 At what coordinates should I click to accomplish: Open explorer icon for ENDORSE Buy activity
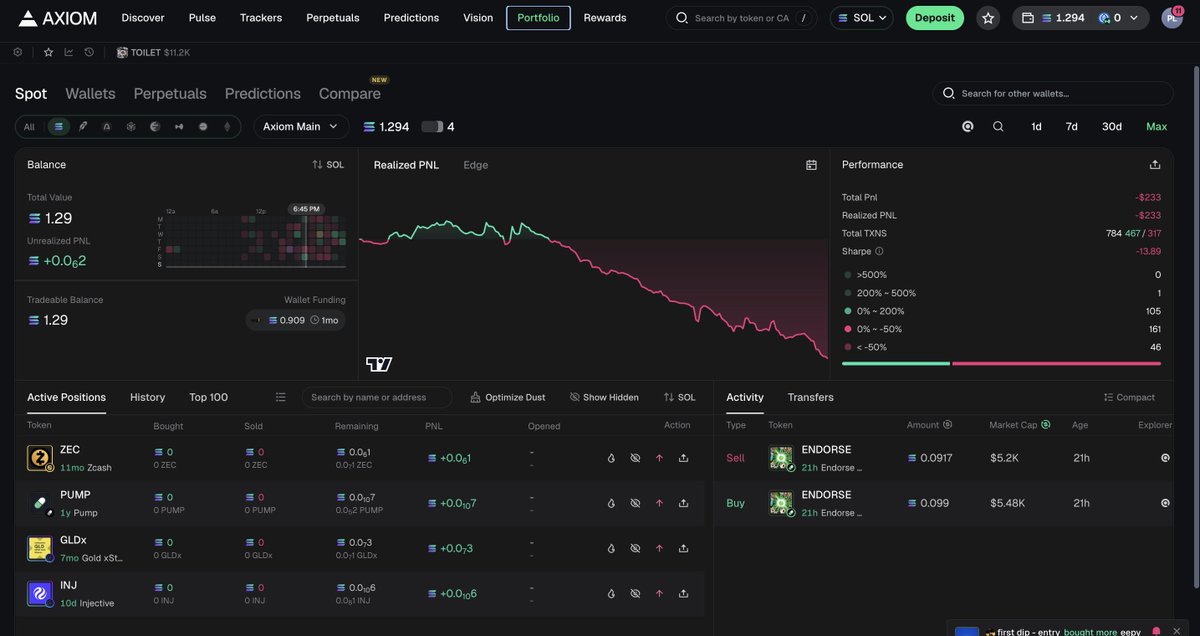click(1165, 503)
